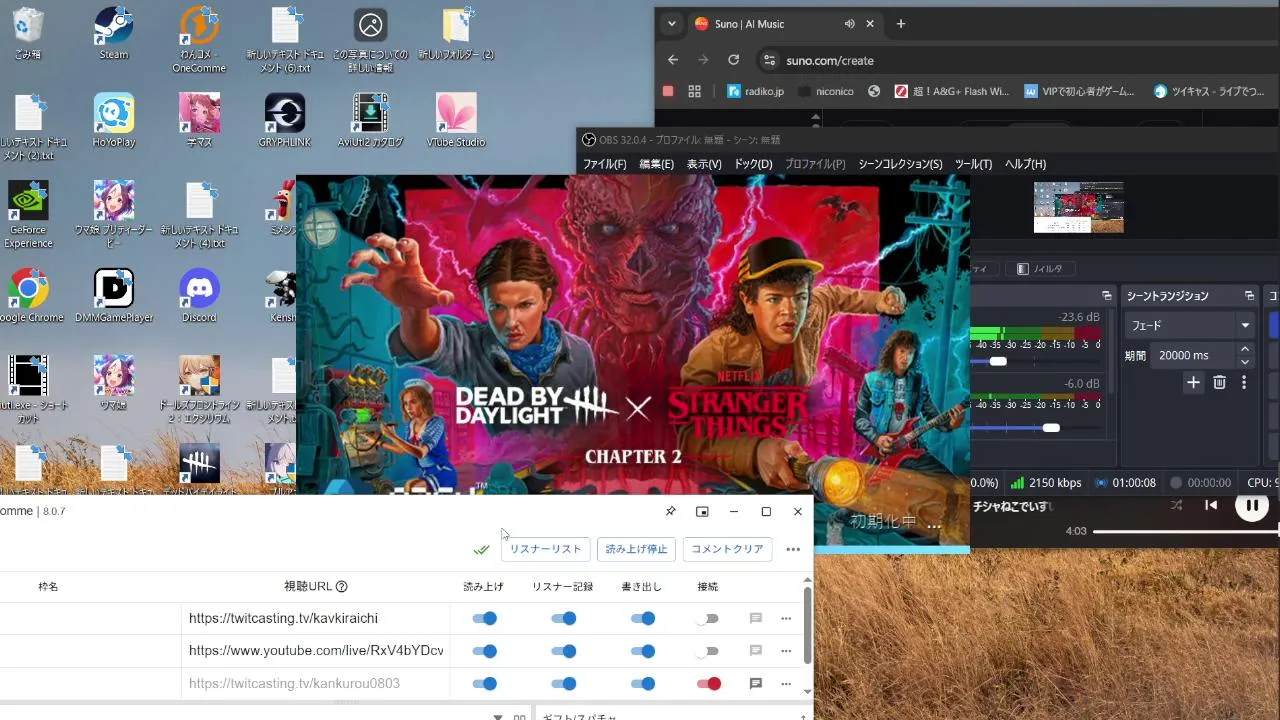Open ツール(T) menu in OBS
1280x720 pixels.
click(x=973, y=164)
